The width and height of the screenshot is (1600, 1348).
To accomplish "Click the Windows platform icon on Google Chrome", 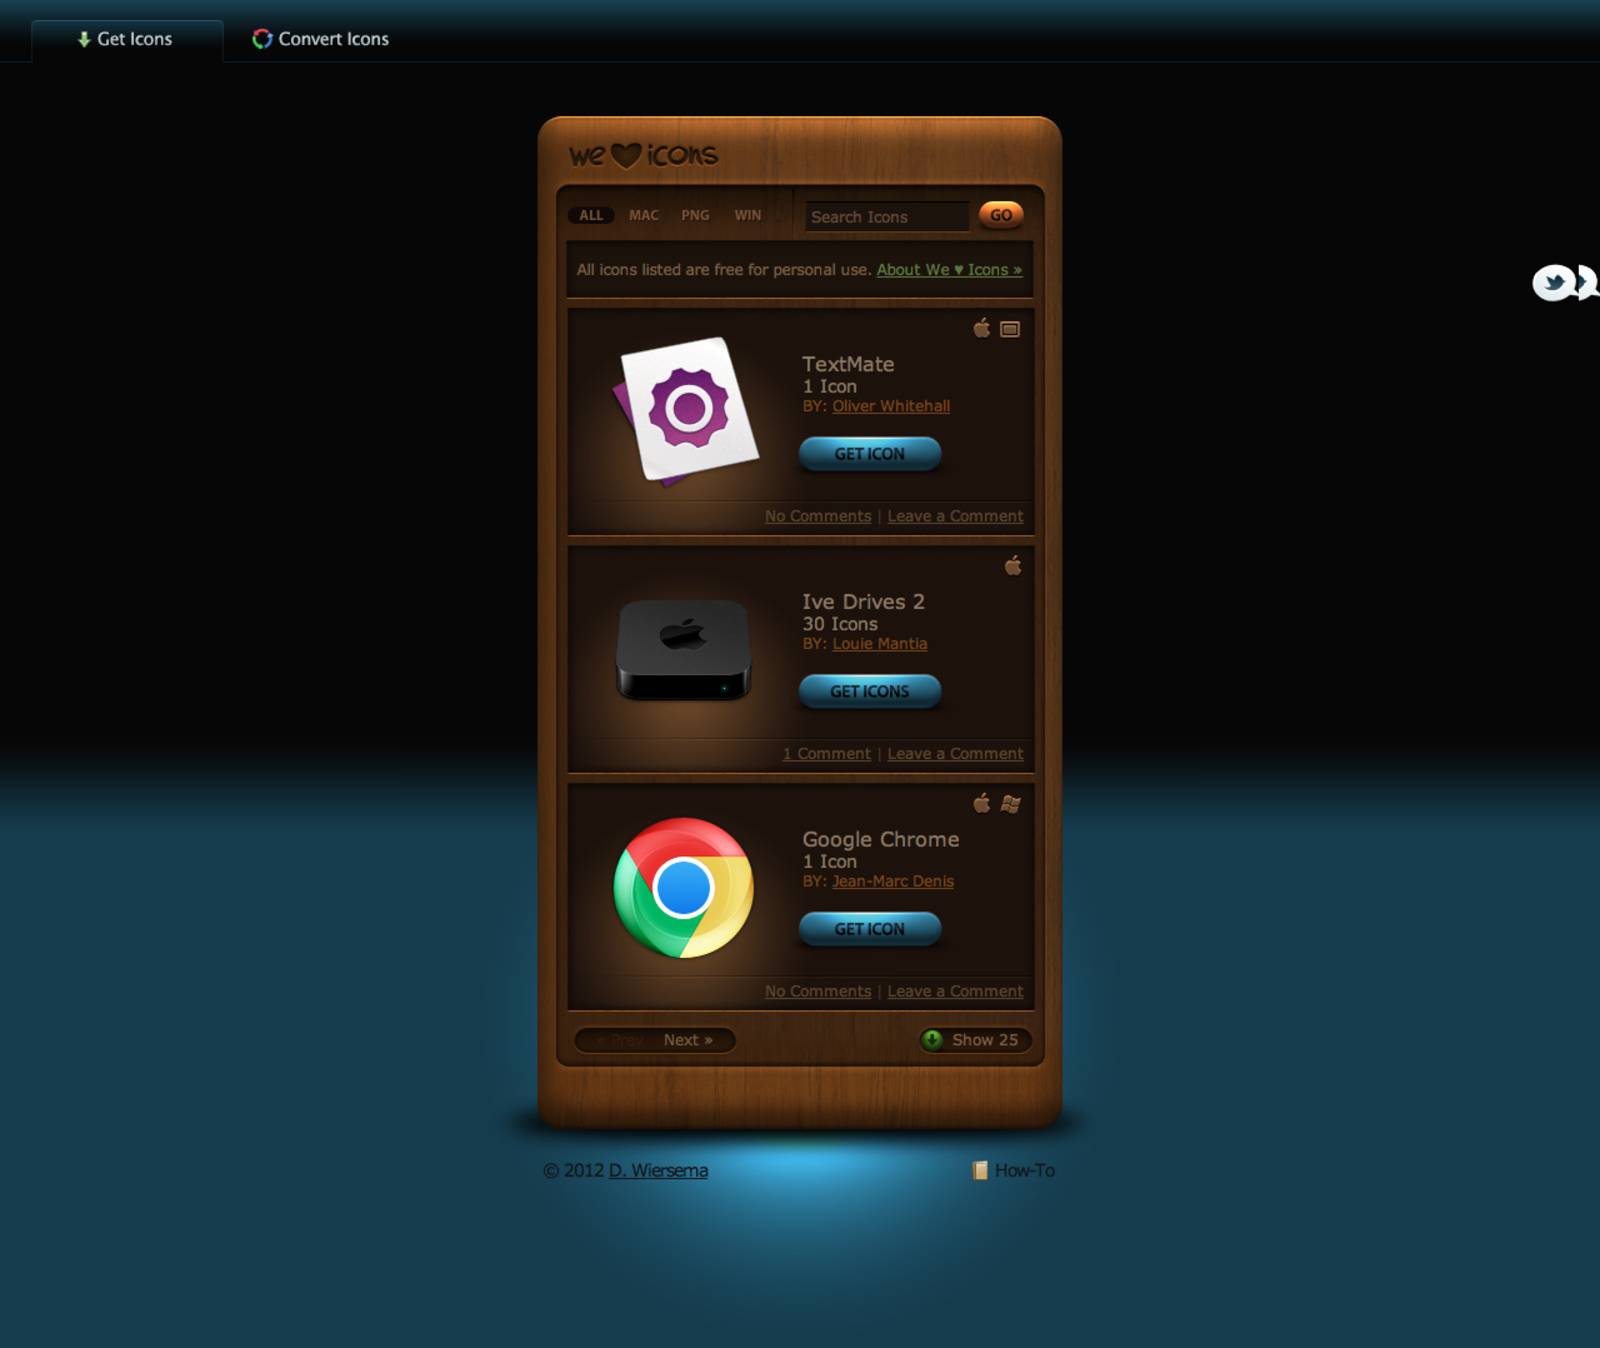I will pos(1010,804).
